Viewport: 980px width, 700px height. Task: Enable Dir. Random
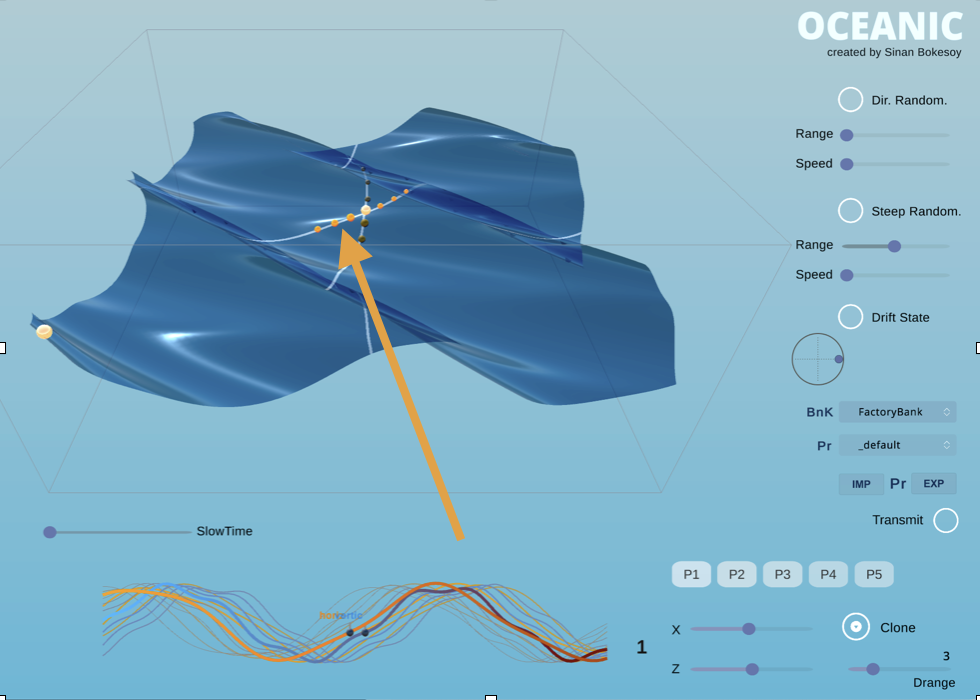pyautogui.click(x=850, y=99)
